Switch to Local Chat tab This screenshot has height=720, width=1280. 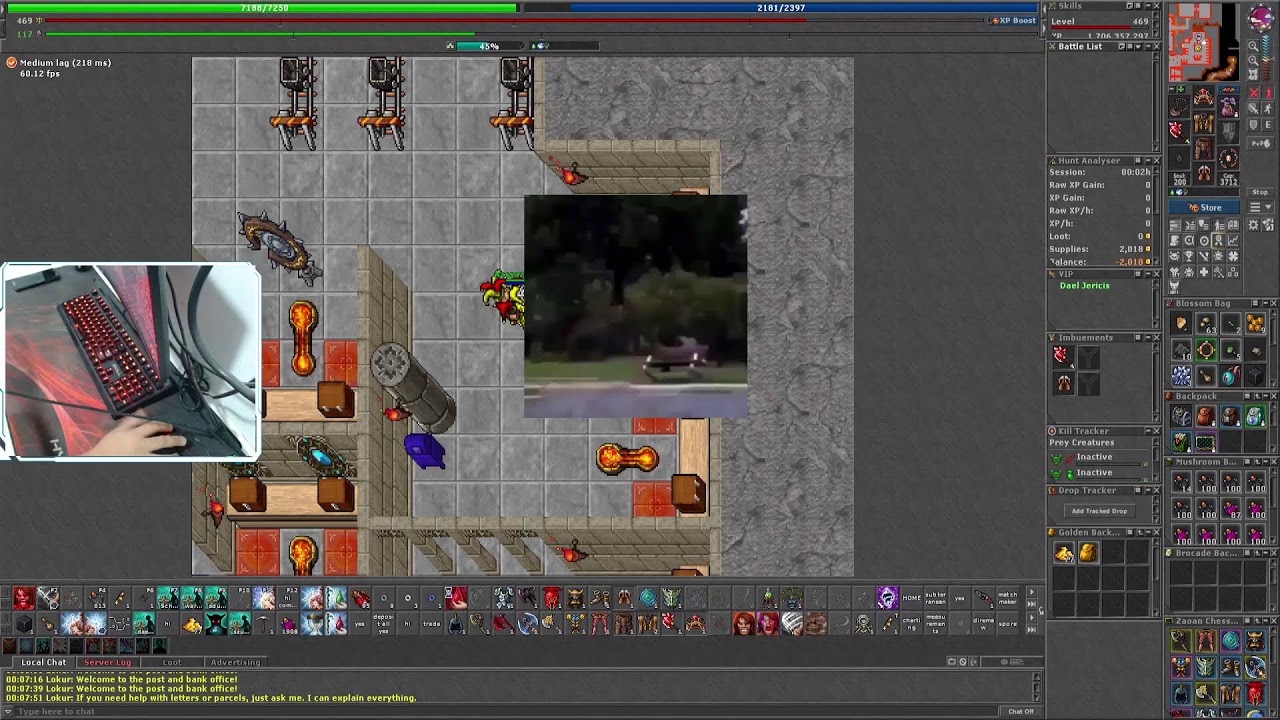point(44,662)
